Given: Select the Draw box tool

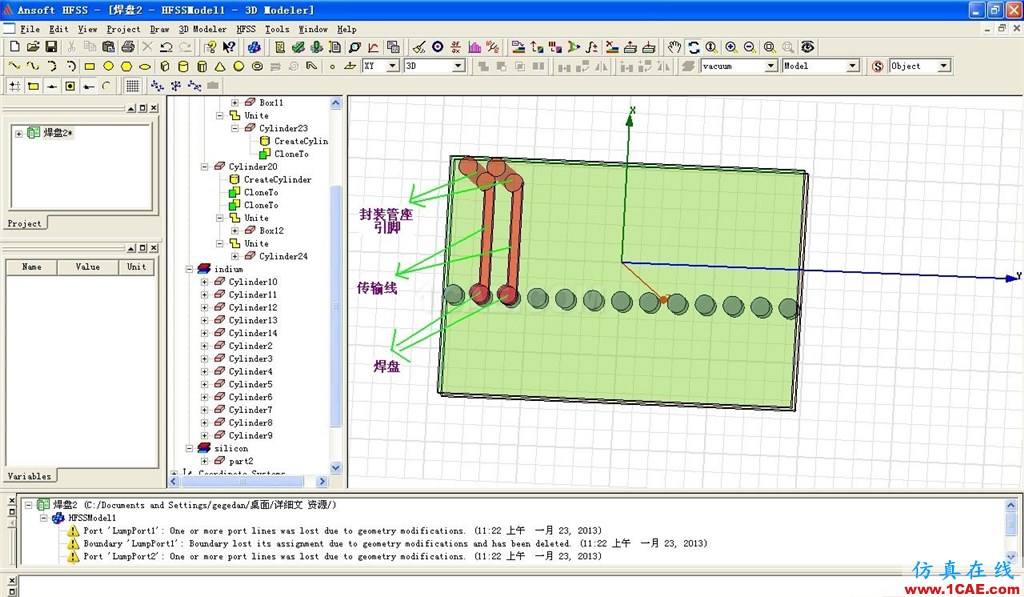Looking at the screenshot, I should [x=165, y=66].
